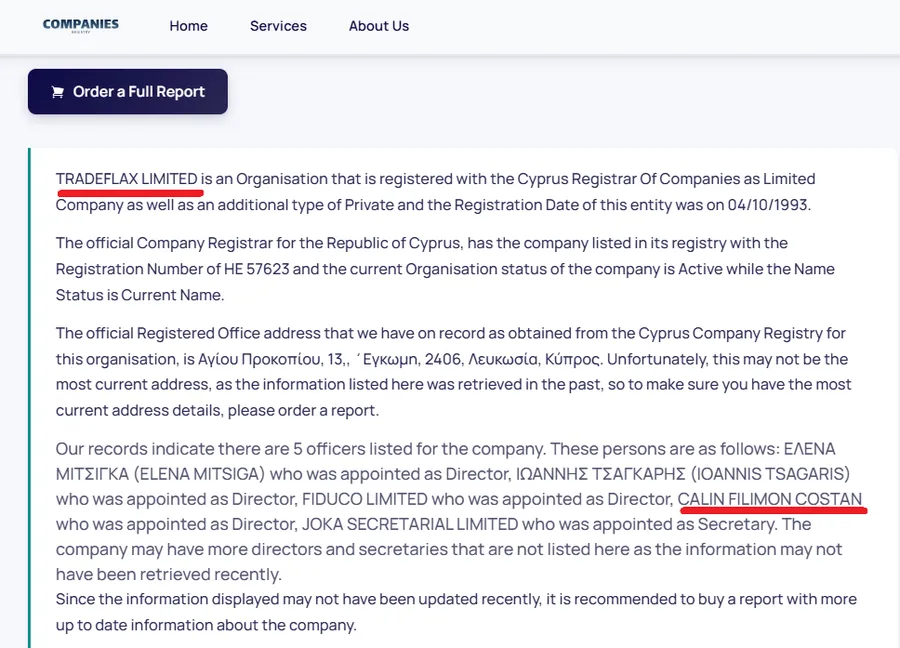The height and width of the screenshot is (648, 900).
Task: Click FIDUCO LIMITED director name
Action: (x=364, y=499)
